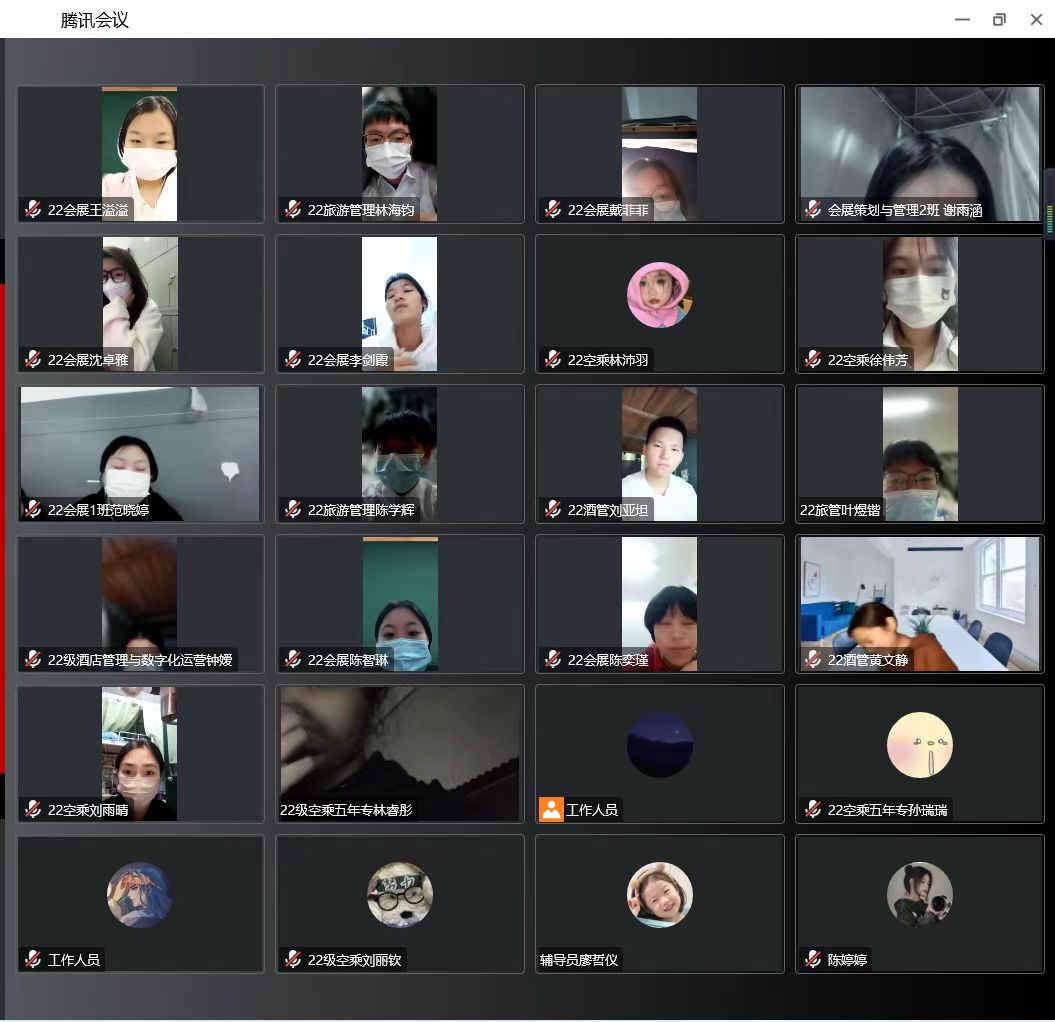Minimize the 腾讯会议 window
Viewport: 1055px width, 1022px height.
click(962, 20)
